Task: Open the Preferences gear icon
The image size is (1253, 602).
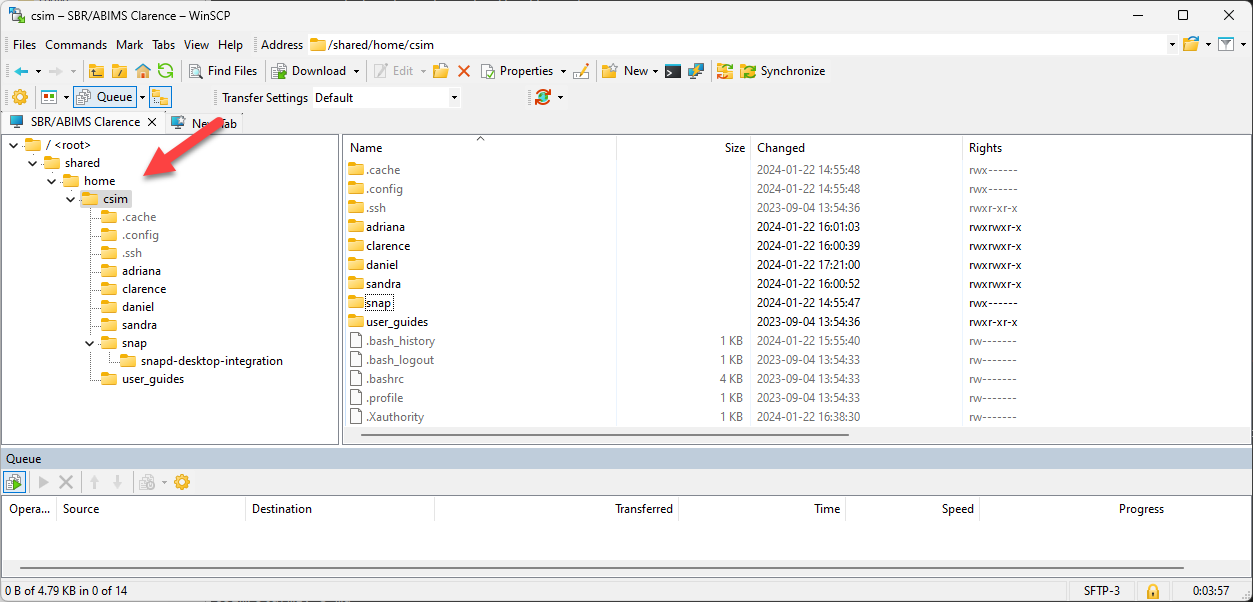Action: click(19, 97)
